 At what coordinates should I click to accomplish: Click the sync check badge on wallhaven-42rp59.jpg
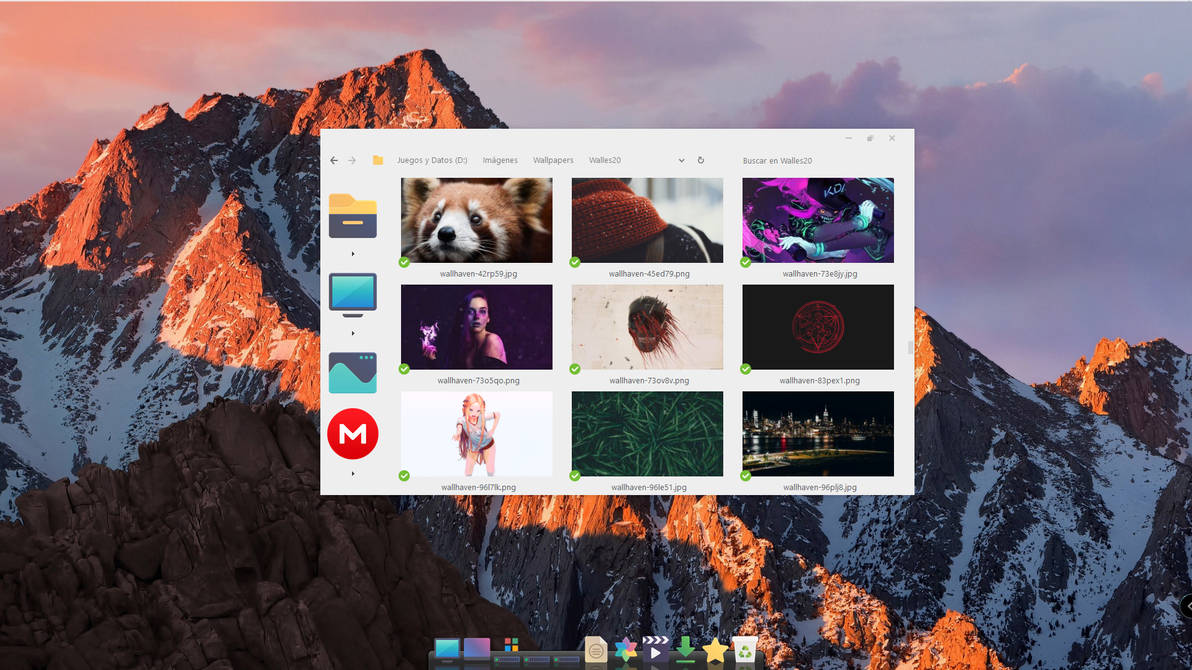[x=404, y=262]
